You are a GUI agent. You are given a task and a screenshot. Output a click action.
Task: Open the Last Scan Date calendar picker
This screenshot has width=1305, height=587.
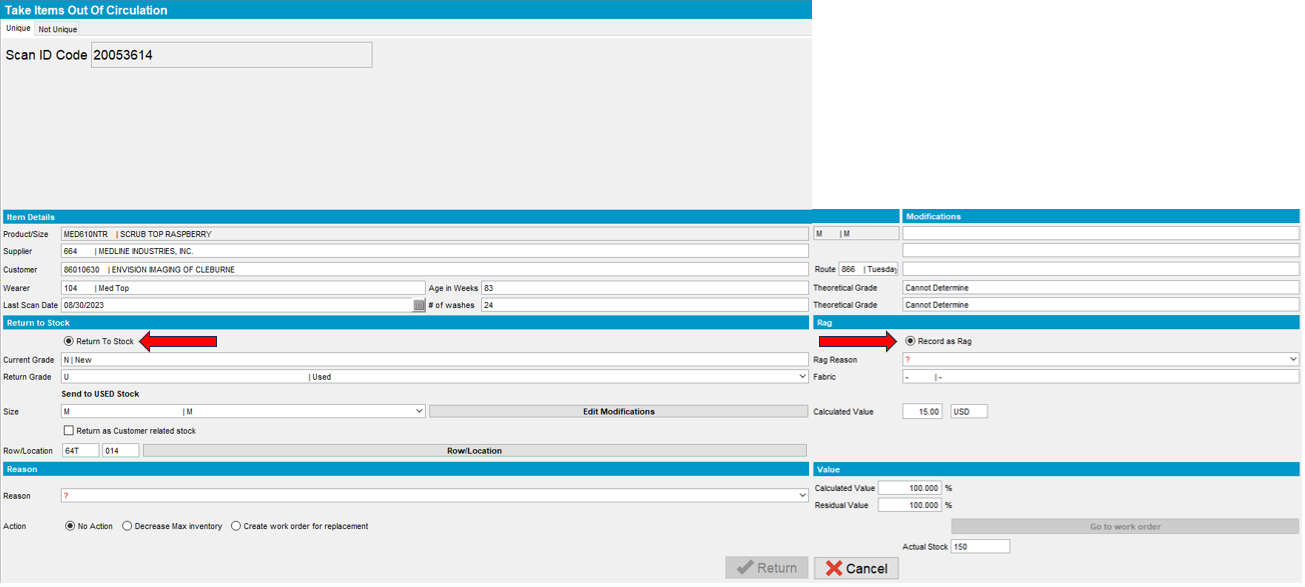[x=419, y=305]
